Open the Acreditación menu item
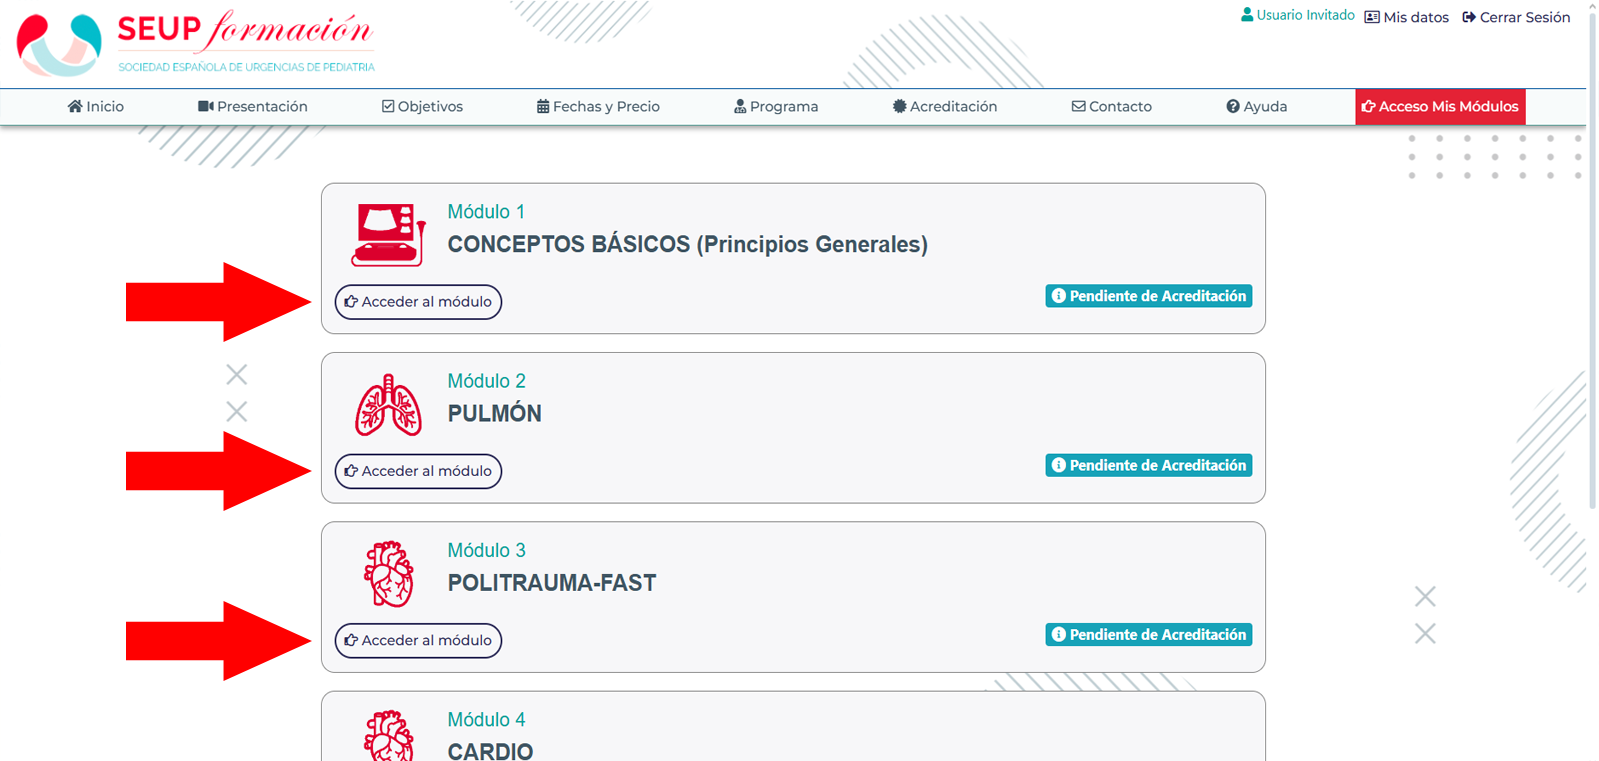 click(945, 106)
